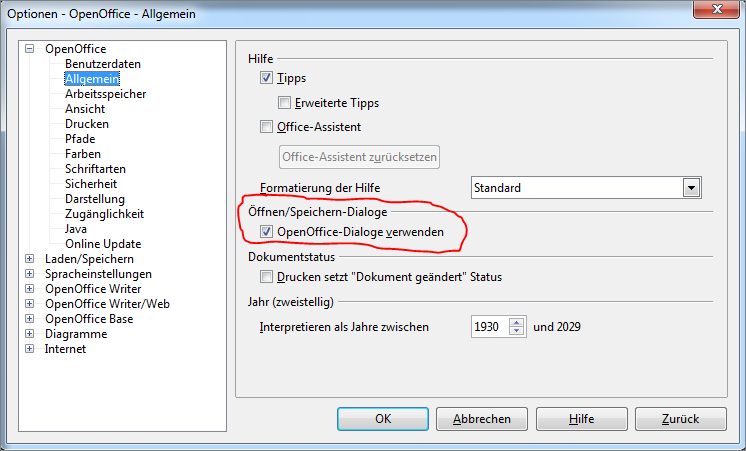Enable Office-Assistent checkbox

[x=266, y=127]
